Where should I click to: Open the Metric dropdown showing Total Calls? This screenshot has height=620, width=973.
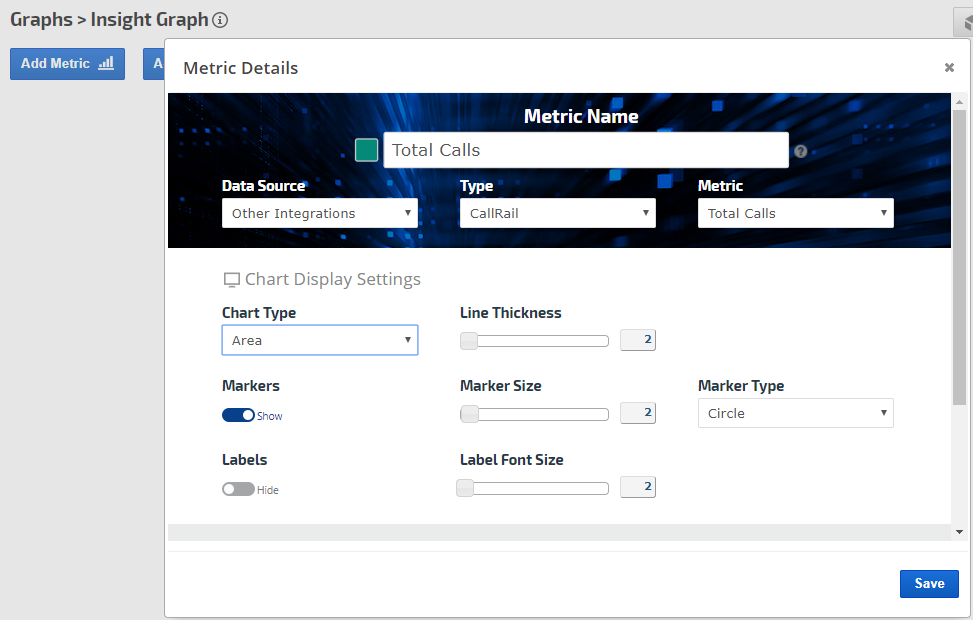(796, 213)
